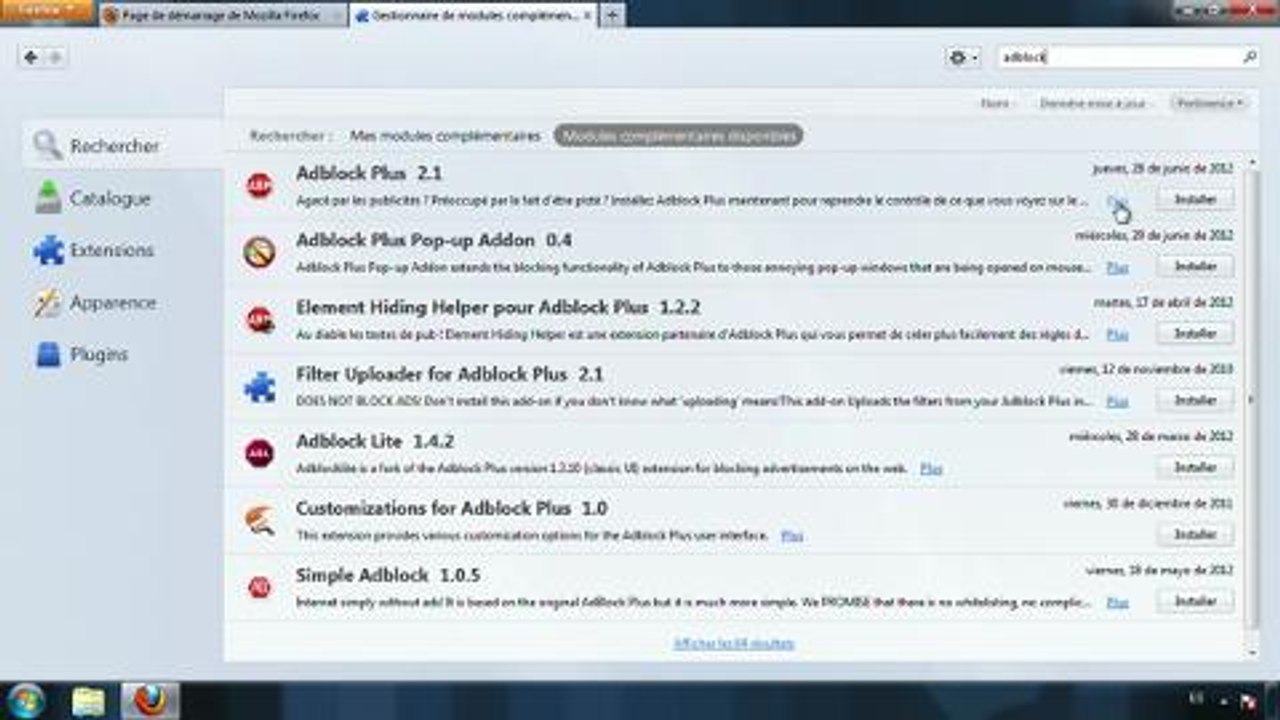Click the Customizations for Adblock Plus icon
The width and height of the screenshot is (1280, 720).
[x=259, y=520]
